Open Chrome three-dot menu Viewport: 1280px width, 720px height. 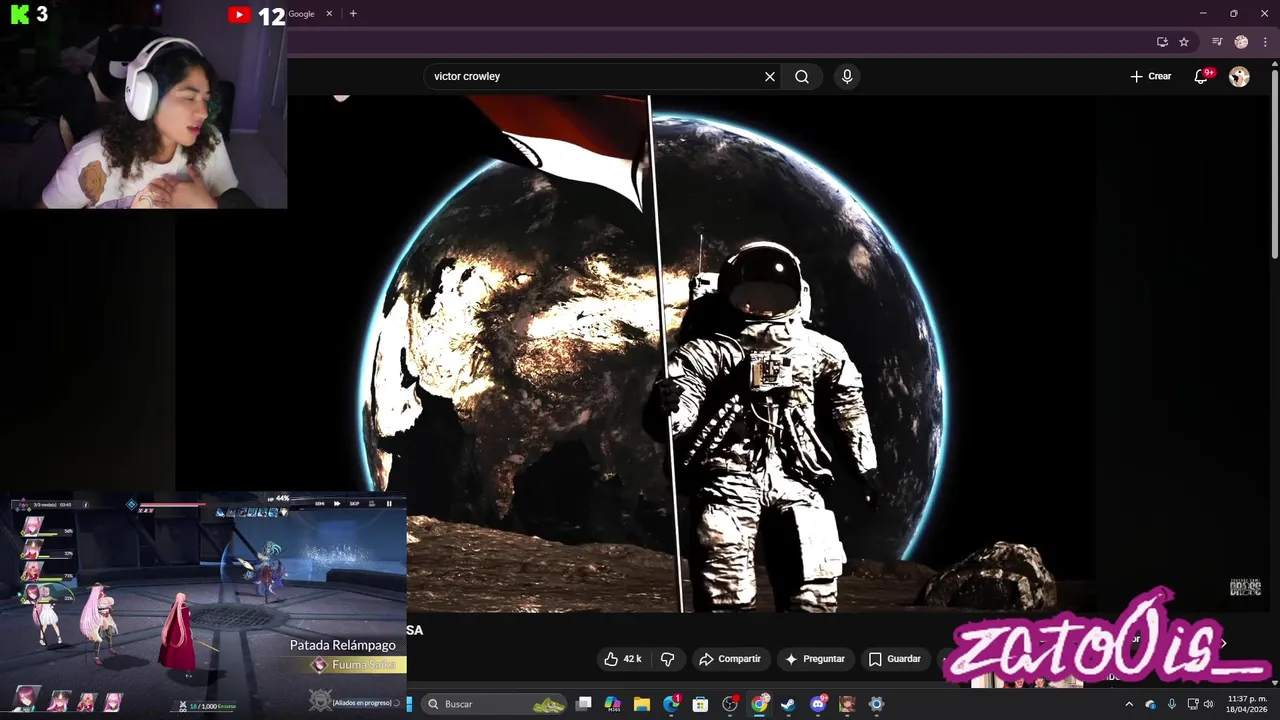pyautogui.click(x=1265, y=42)
